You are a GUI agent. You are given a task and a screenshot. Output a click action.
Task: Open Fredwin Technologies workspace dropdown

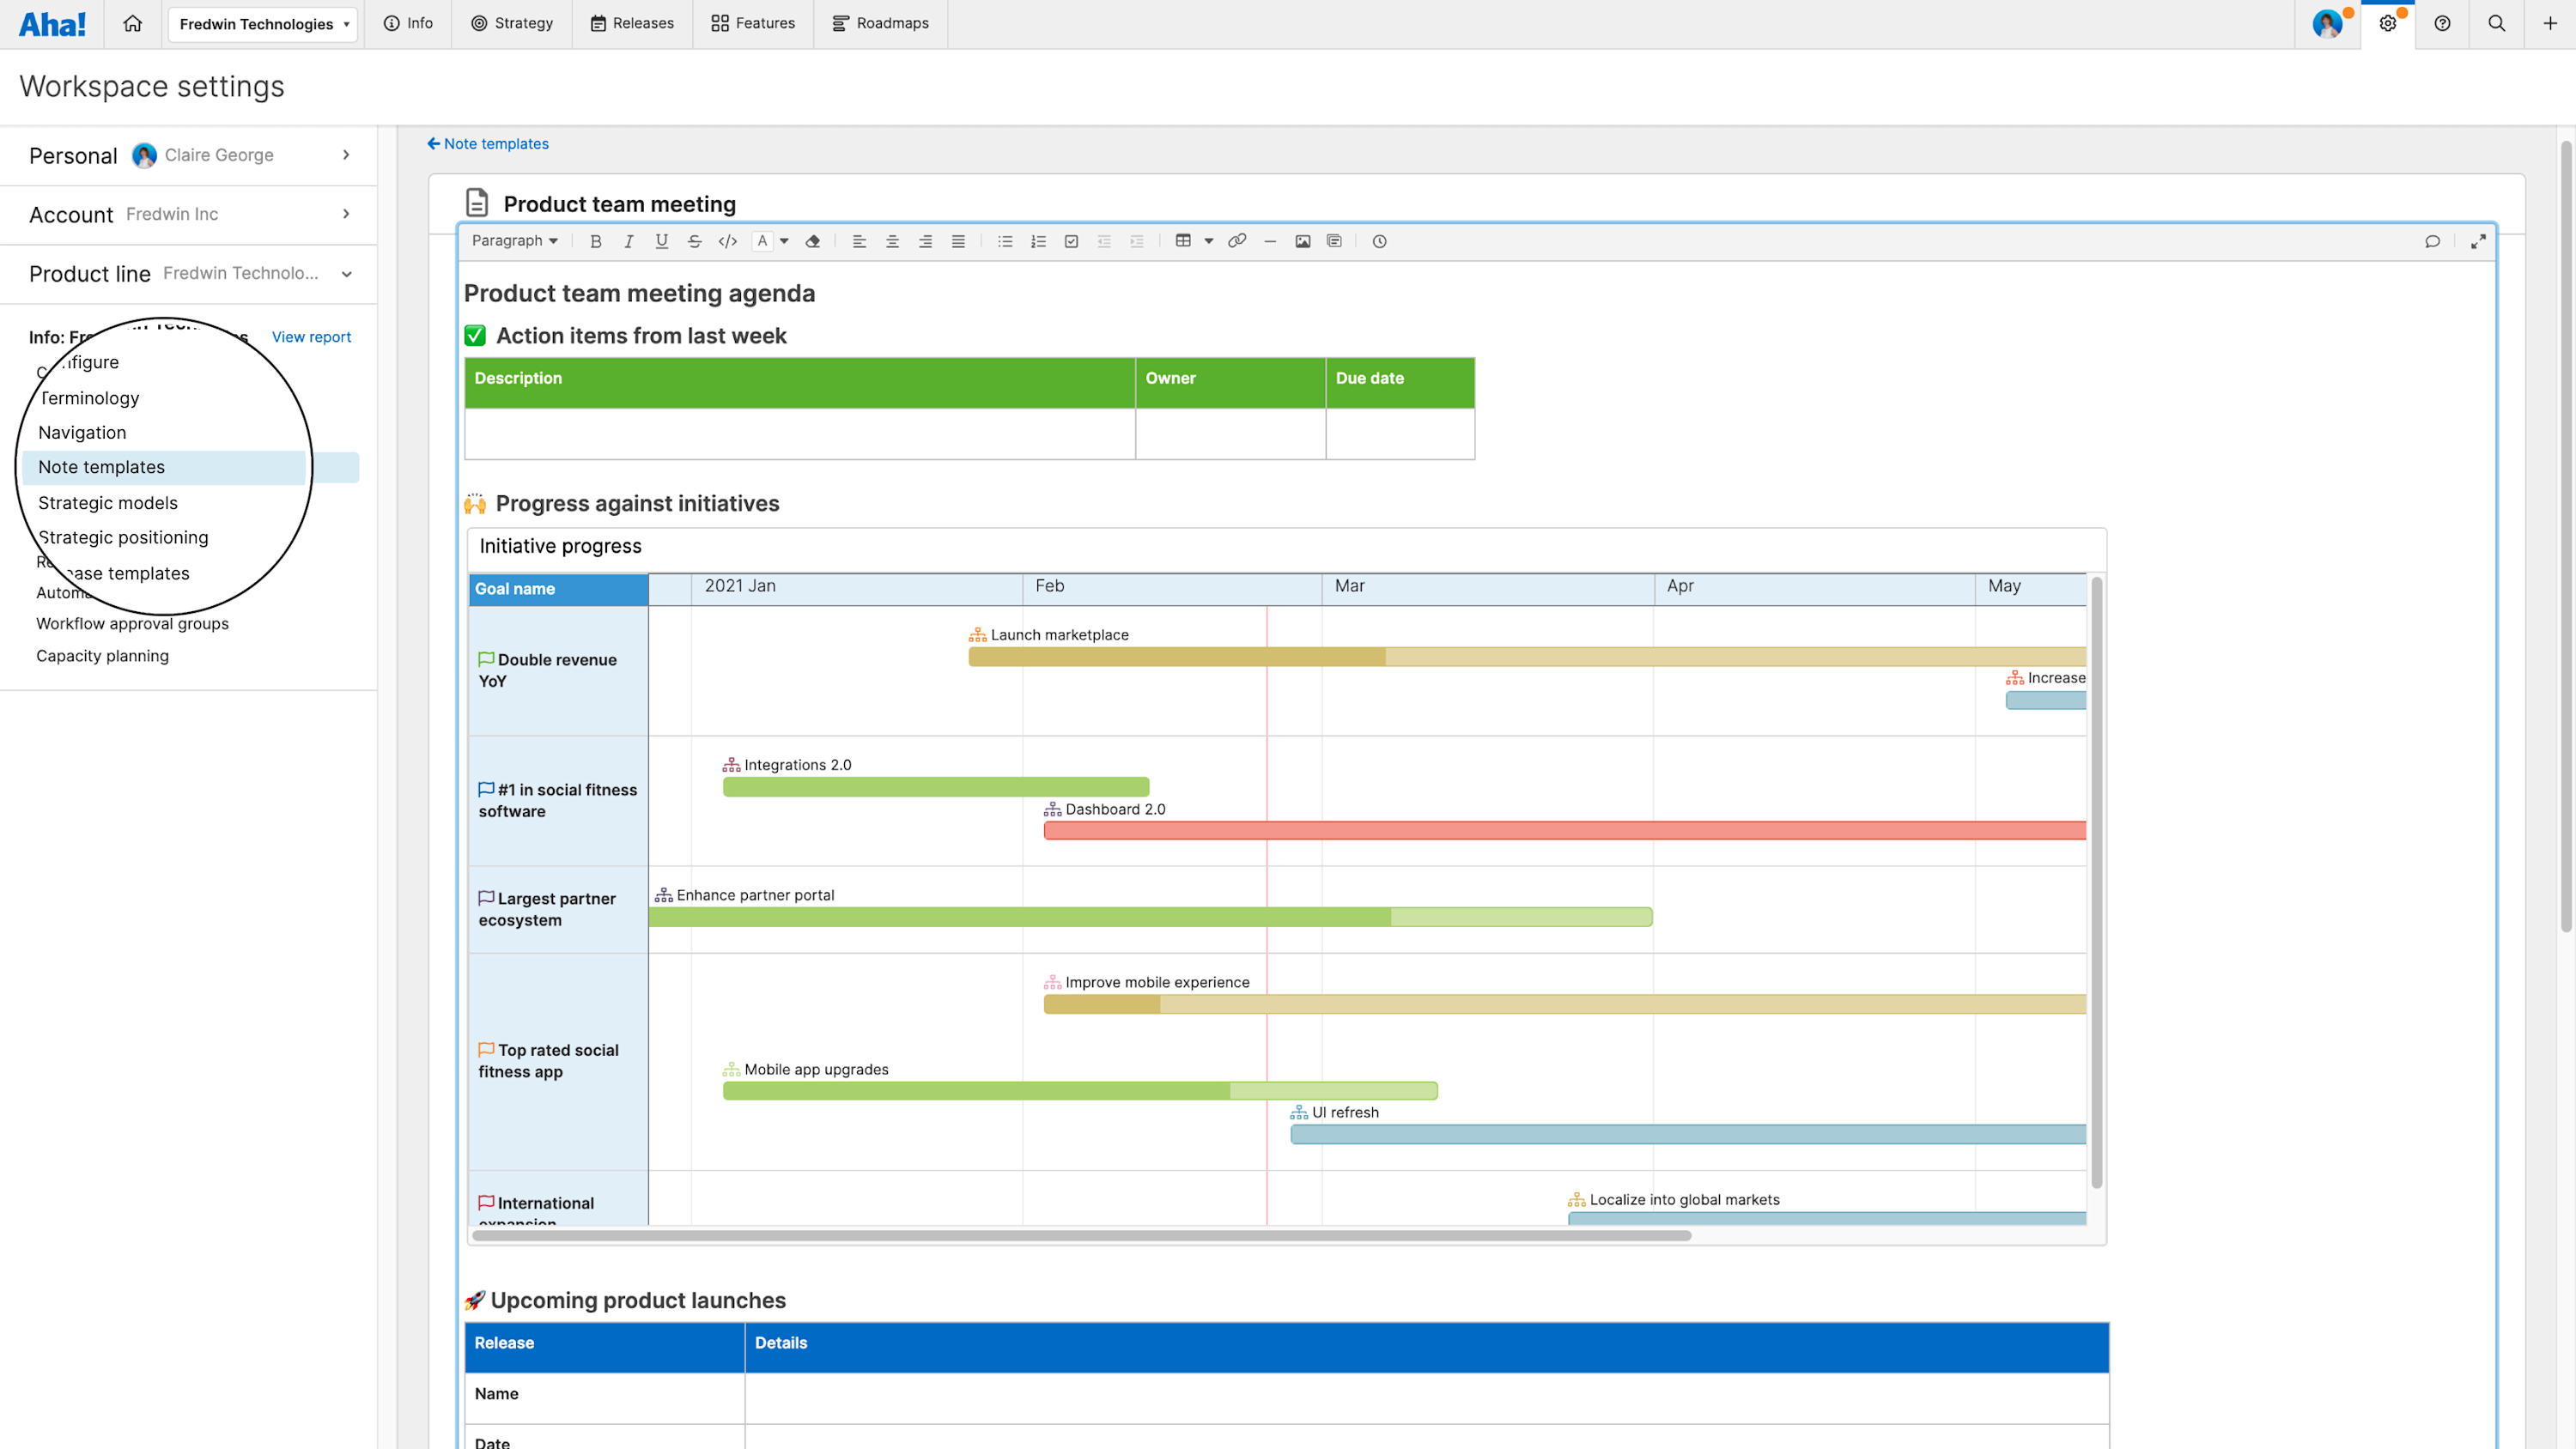263,24
